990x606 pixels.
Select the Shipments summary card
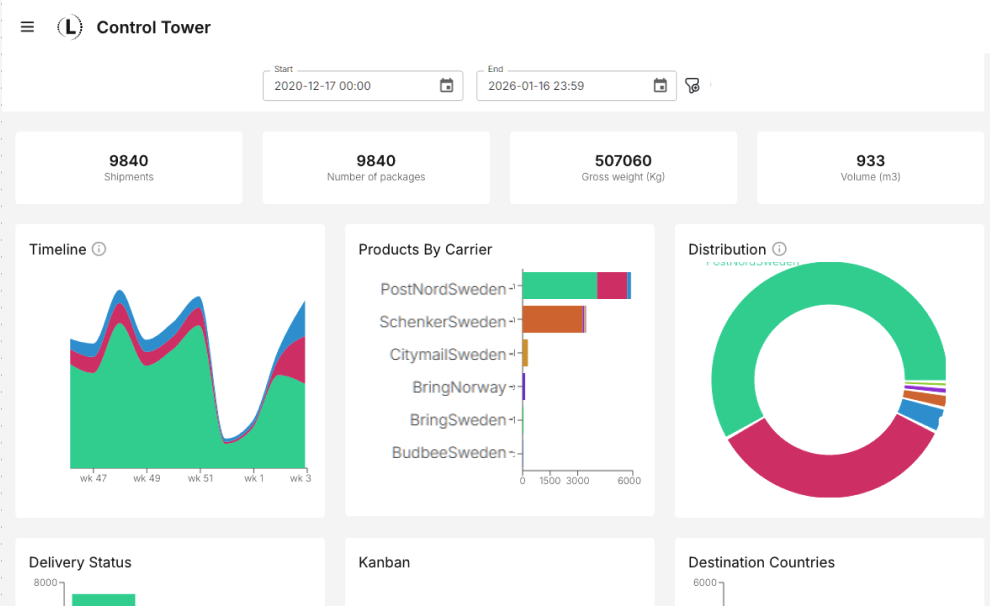tap(129, 167)
